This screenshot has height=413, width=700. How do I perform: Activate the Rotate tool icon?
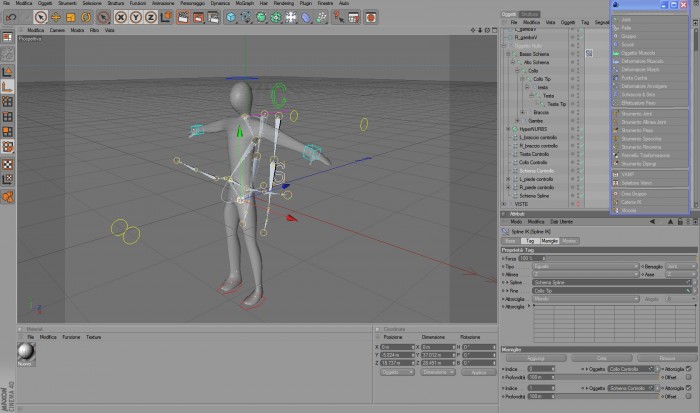[86, 17]
